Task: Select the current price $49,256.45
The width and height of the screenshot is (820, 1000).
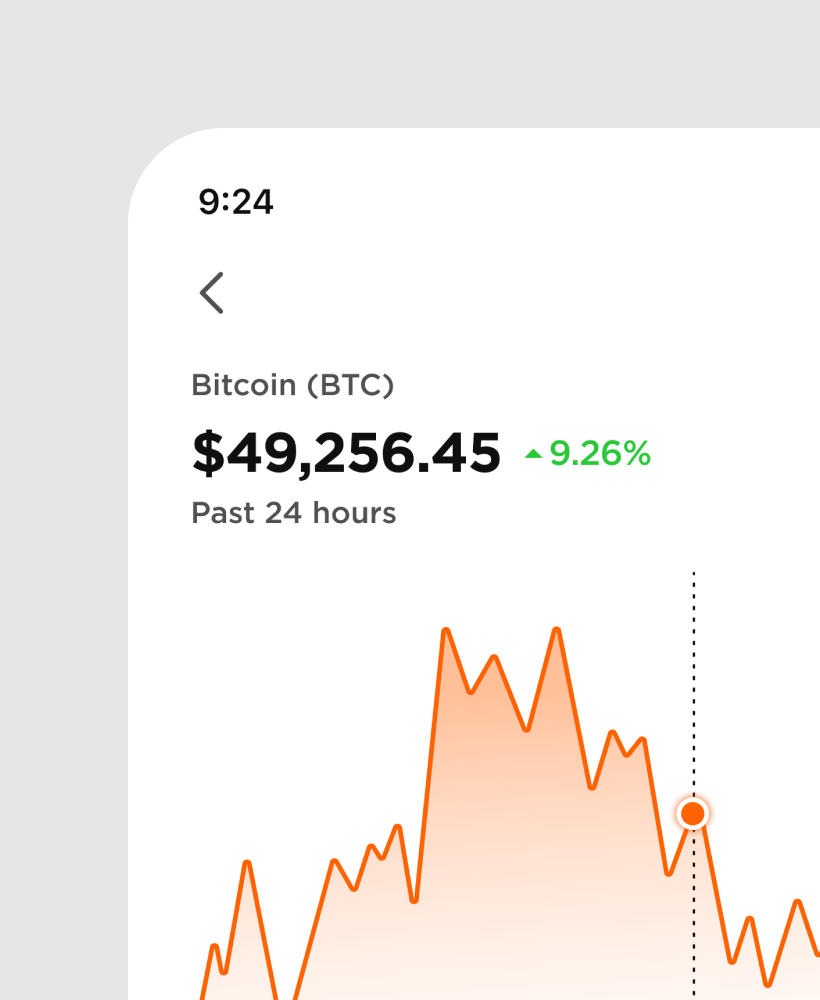Action: pyautogui.click(x=345, y=452)
